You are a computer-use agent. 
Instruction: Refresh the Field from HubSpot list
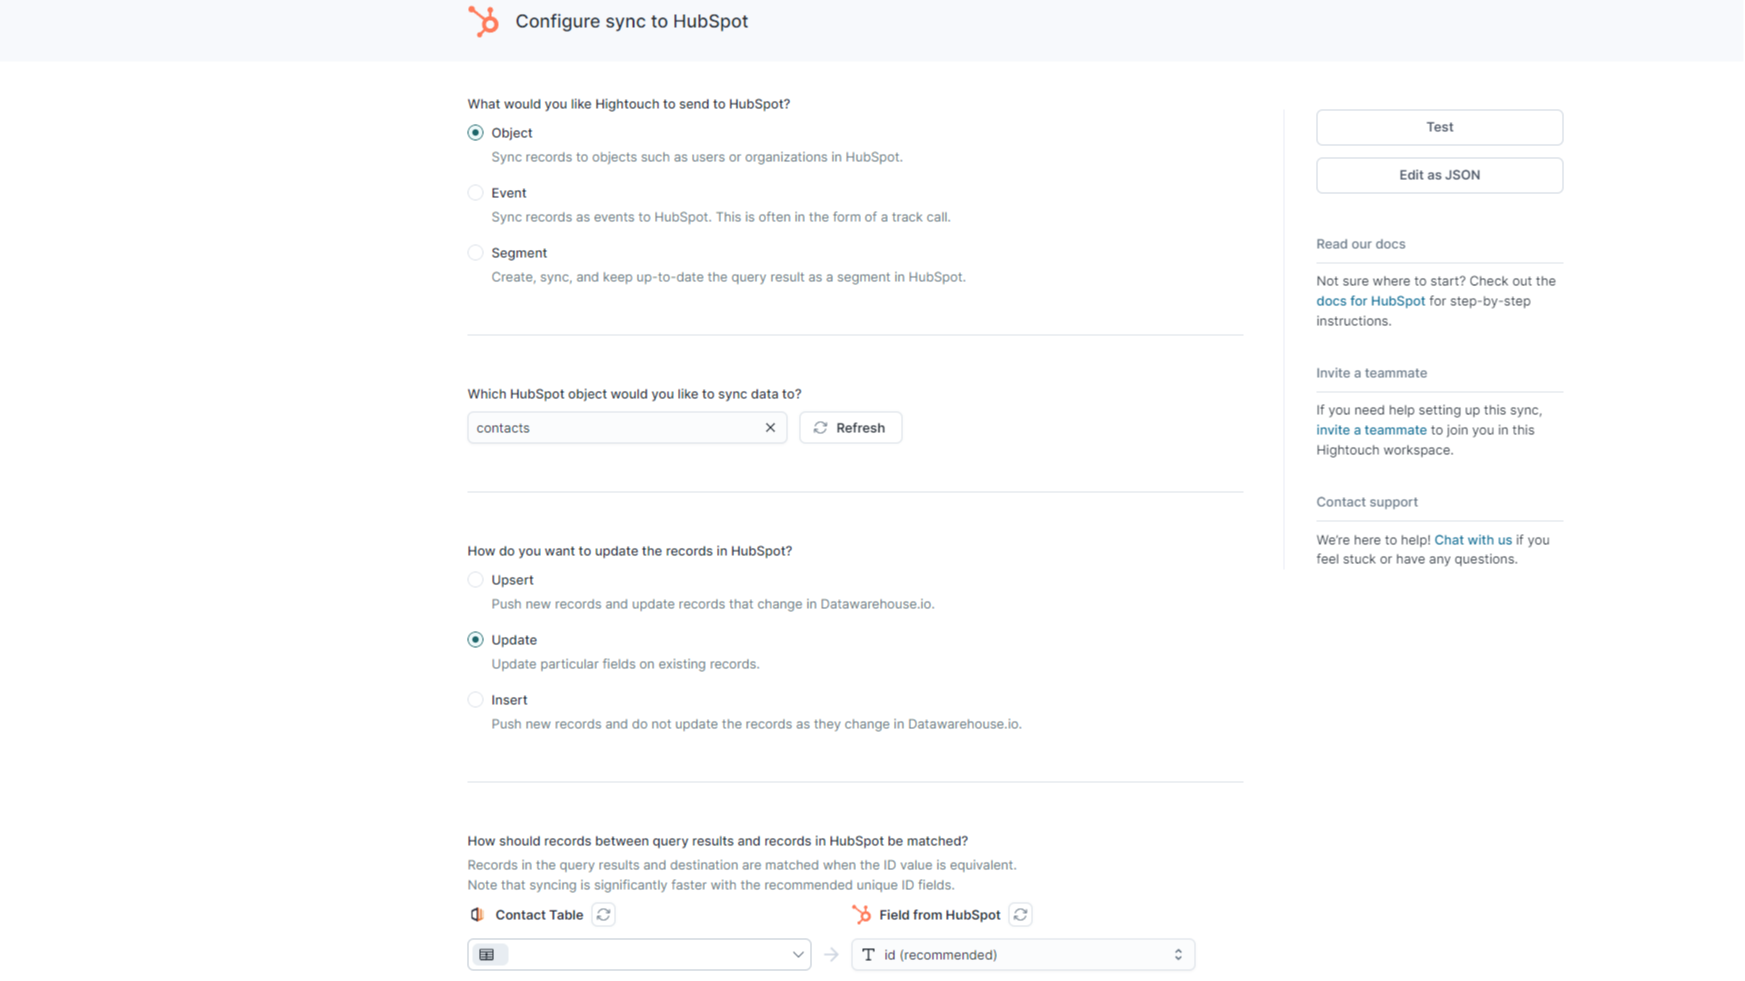(1021, 915)
